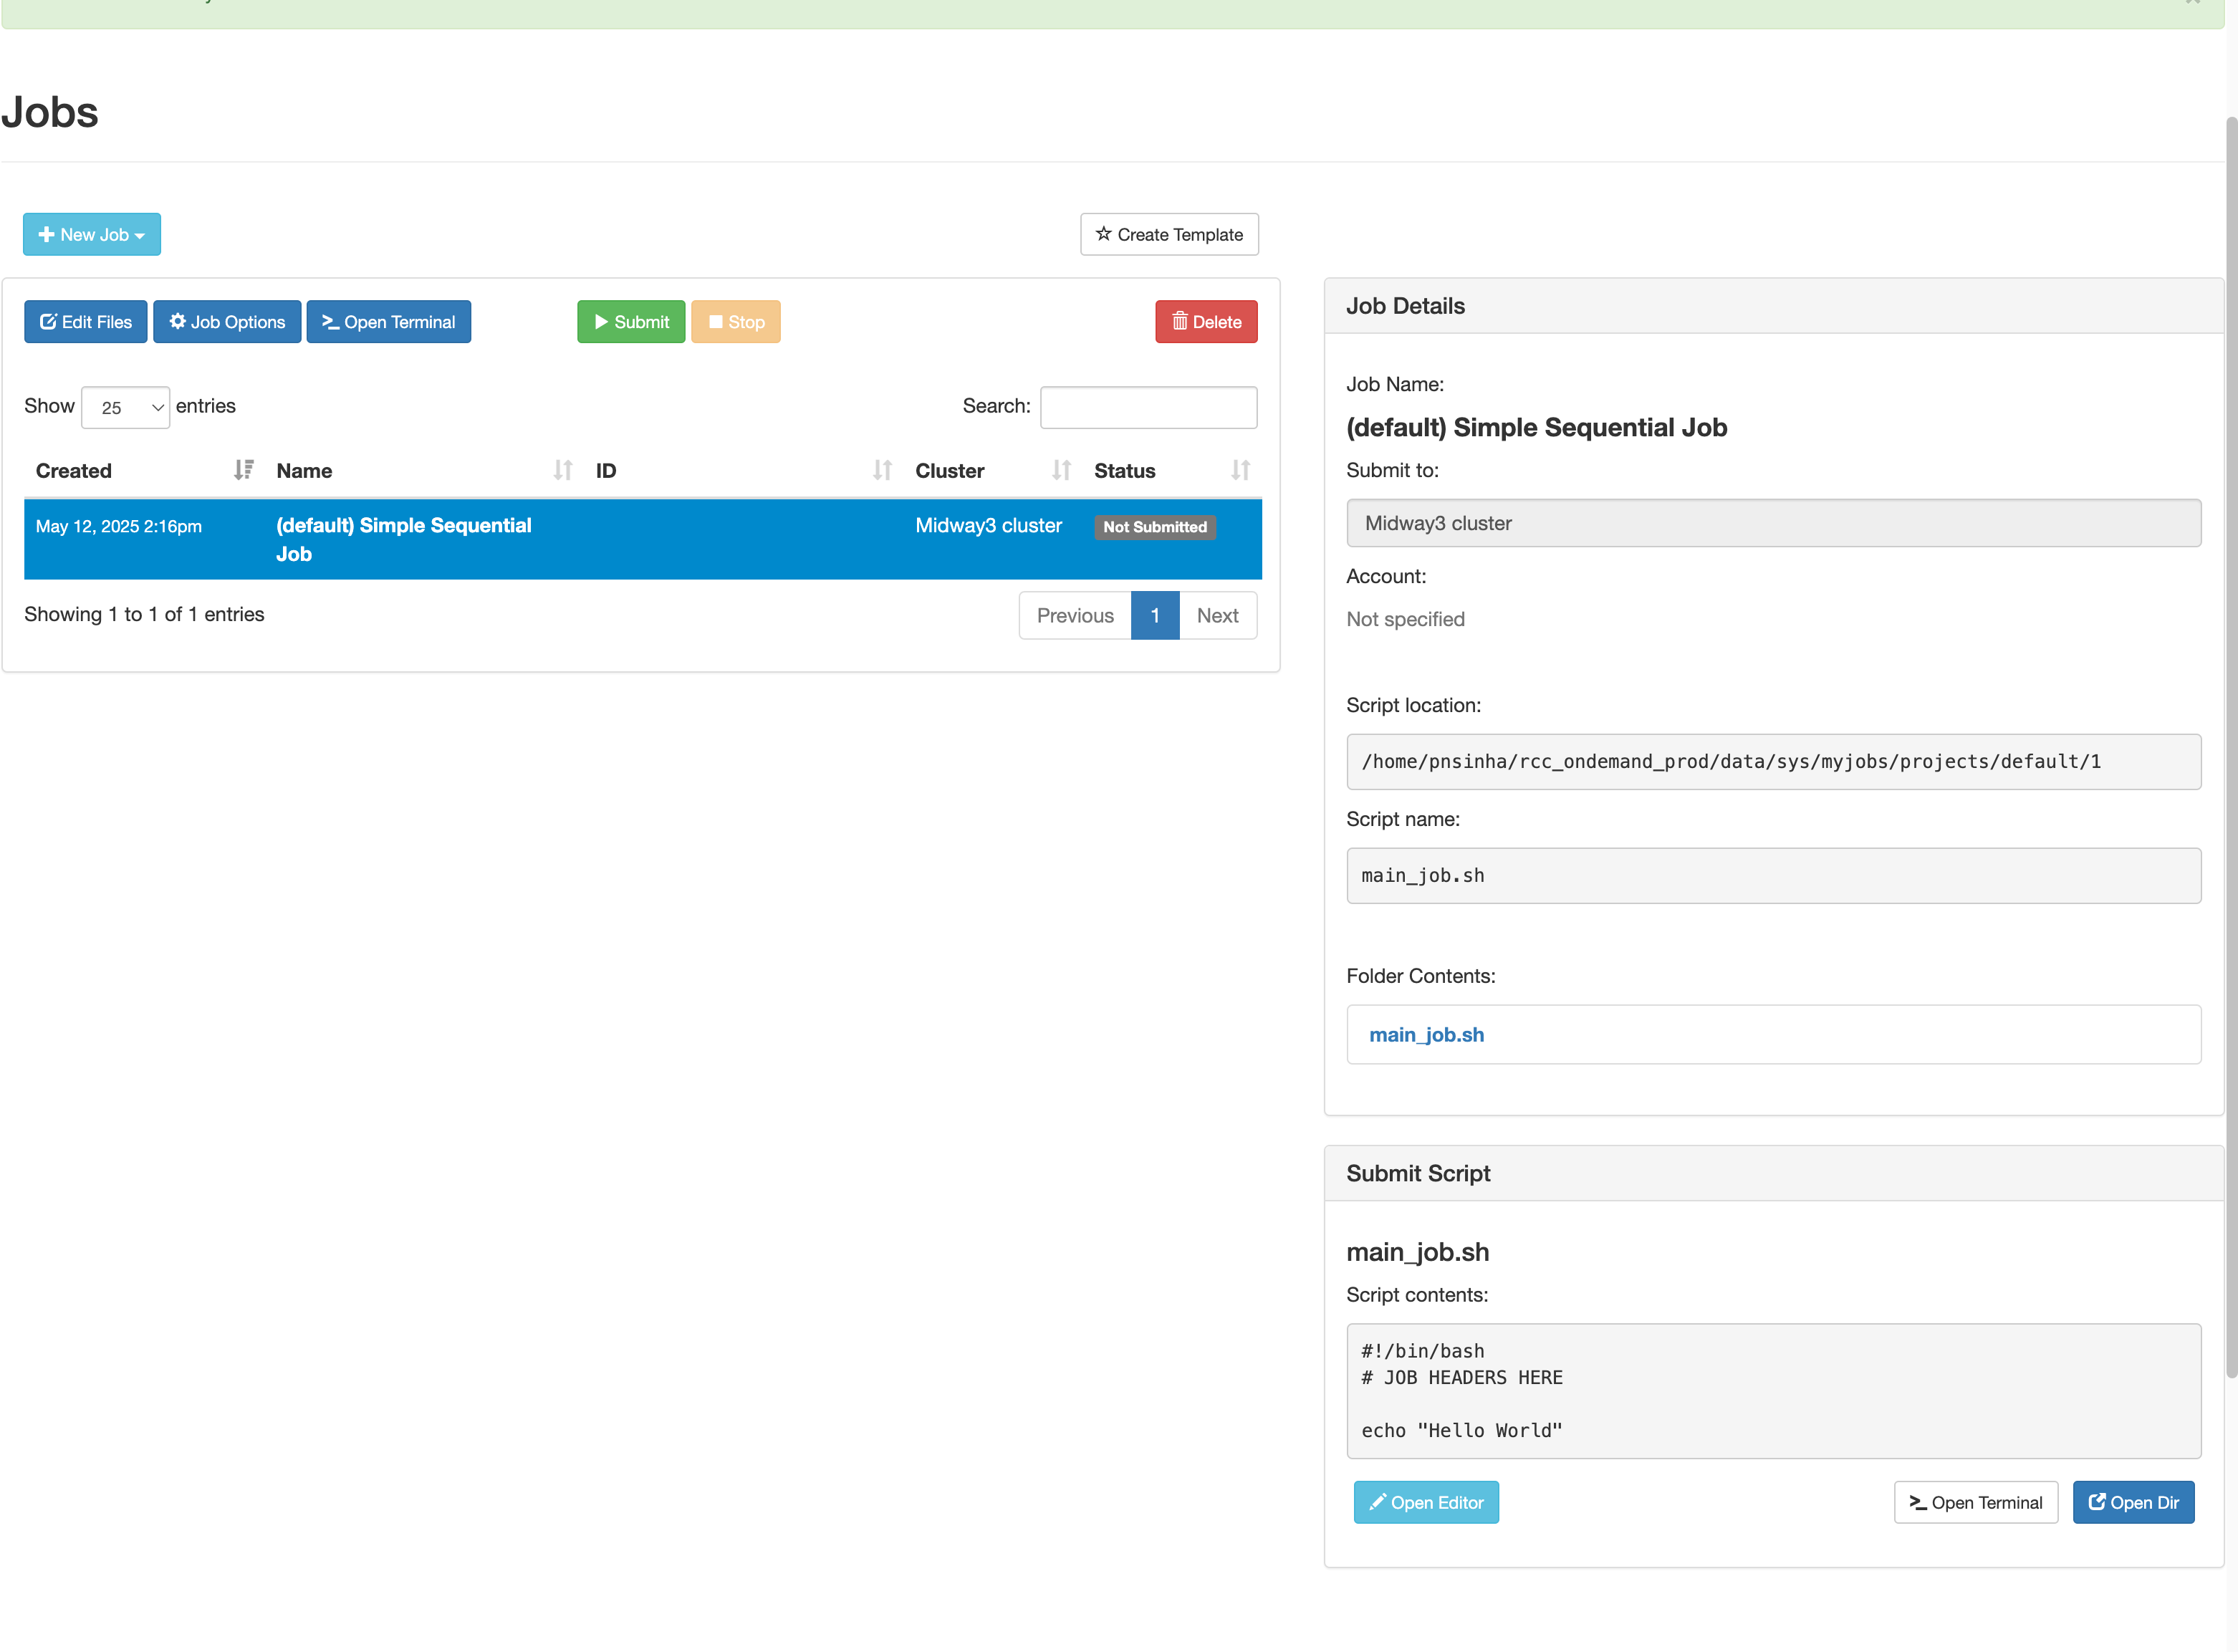Stop the running job
The image size is (2238, 1652).
point(736,322)
